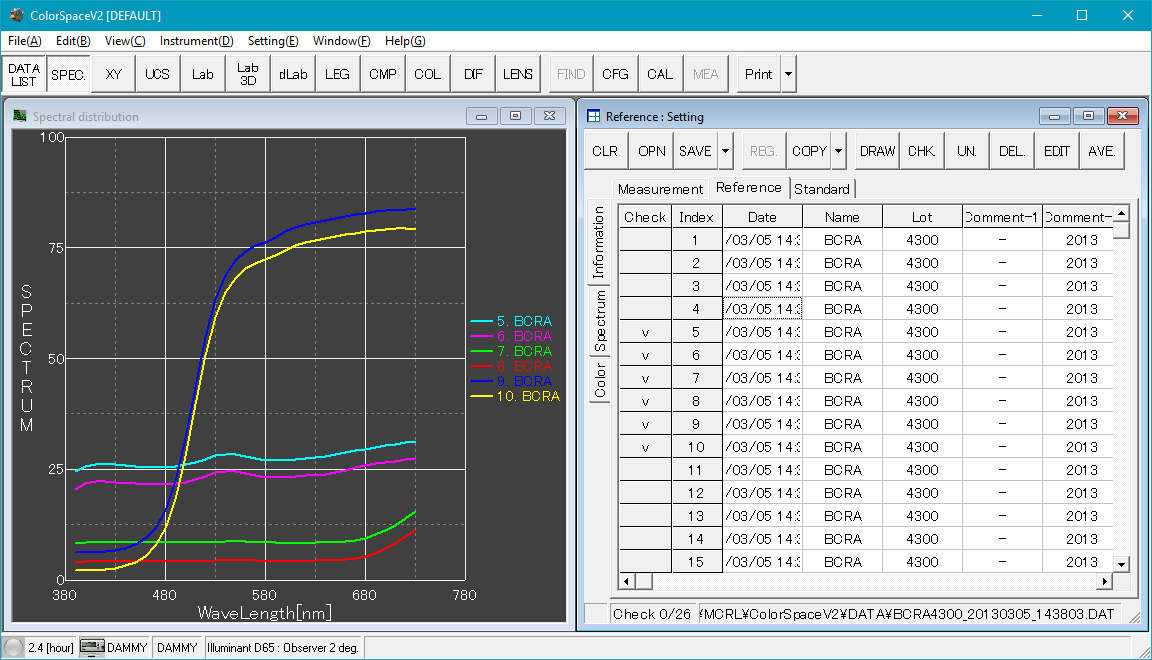Click the table's scroll up arrow
Image resolution: width=1152 pixels, height=660 pixels.
pyautogui.click(x=1121, y=214)
